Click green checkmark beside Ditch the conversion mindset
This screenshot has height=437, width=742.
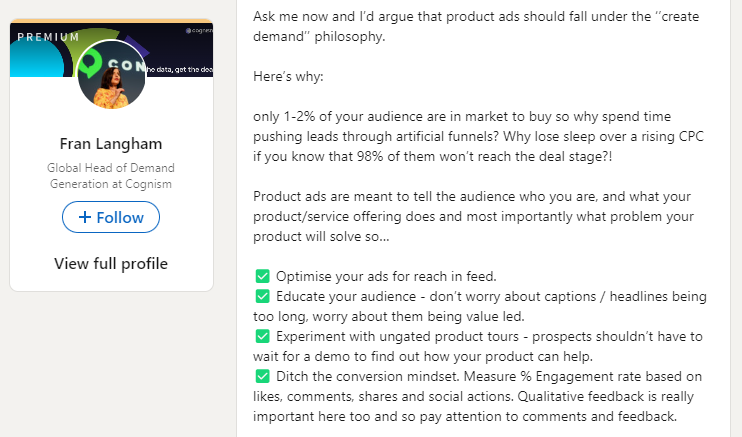pyautogui.click(x=263, y=376)
